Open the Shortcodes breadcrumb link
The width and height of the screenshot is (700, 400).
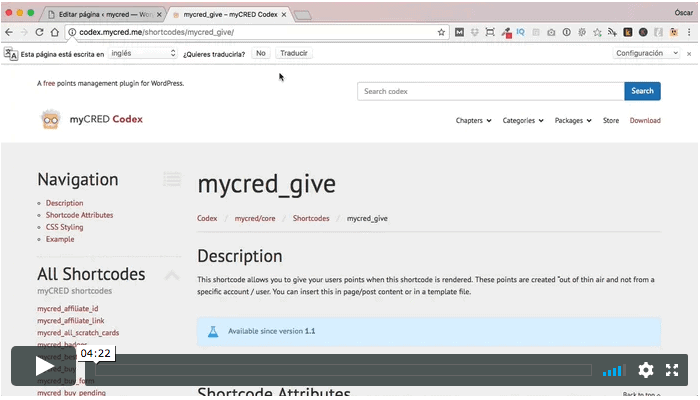click(311, 218)
